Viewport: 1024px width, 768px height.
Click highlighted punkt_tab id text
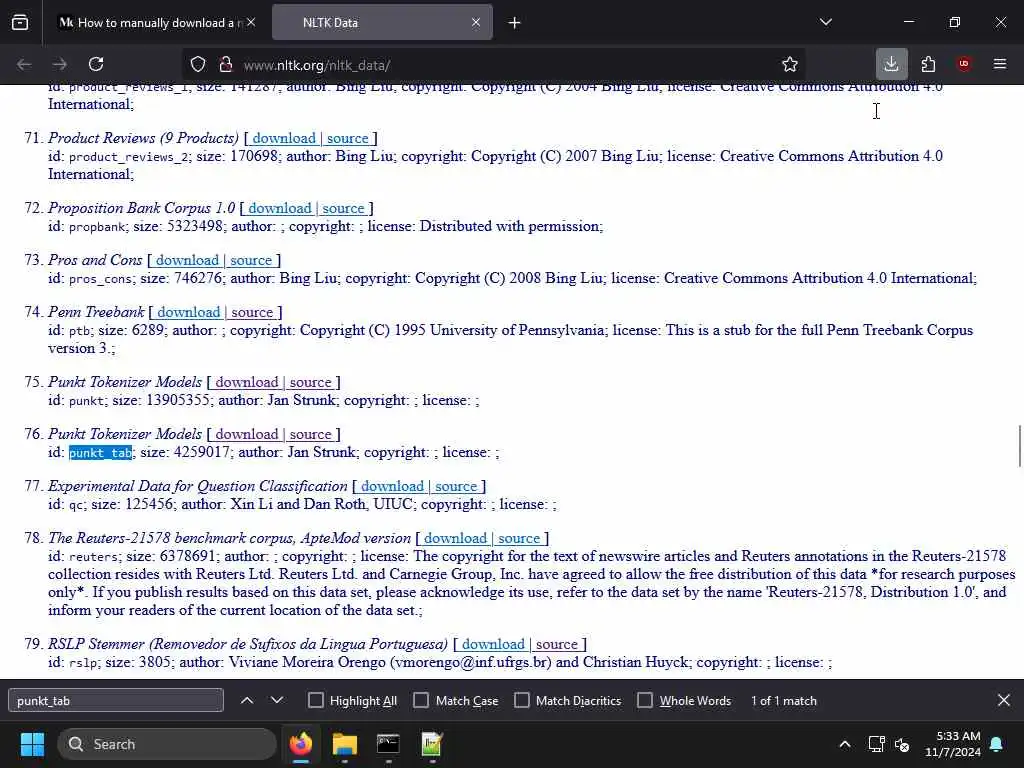point(101,453)
